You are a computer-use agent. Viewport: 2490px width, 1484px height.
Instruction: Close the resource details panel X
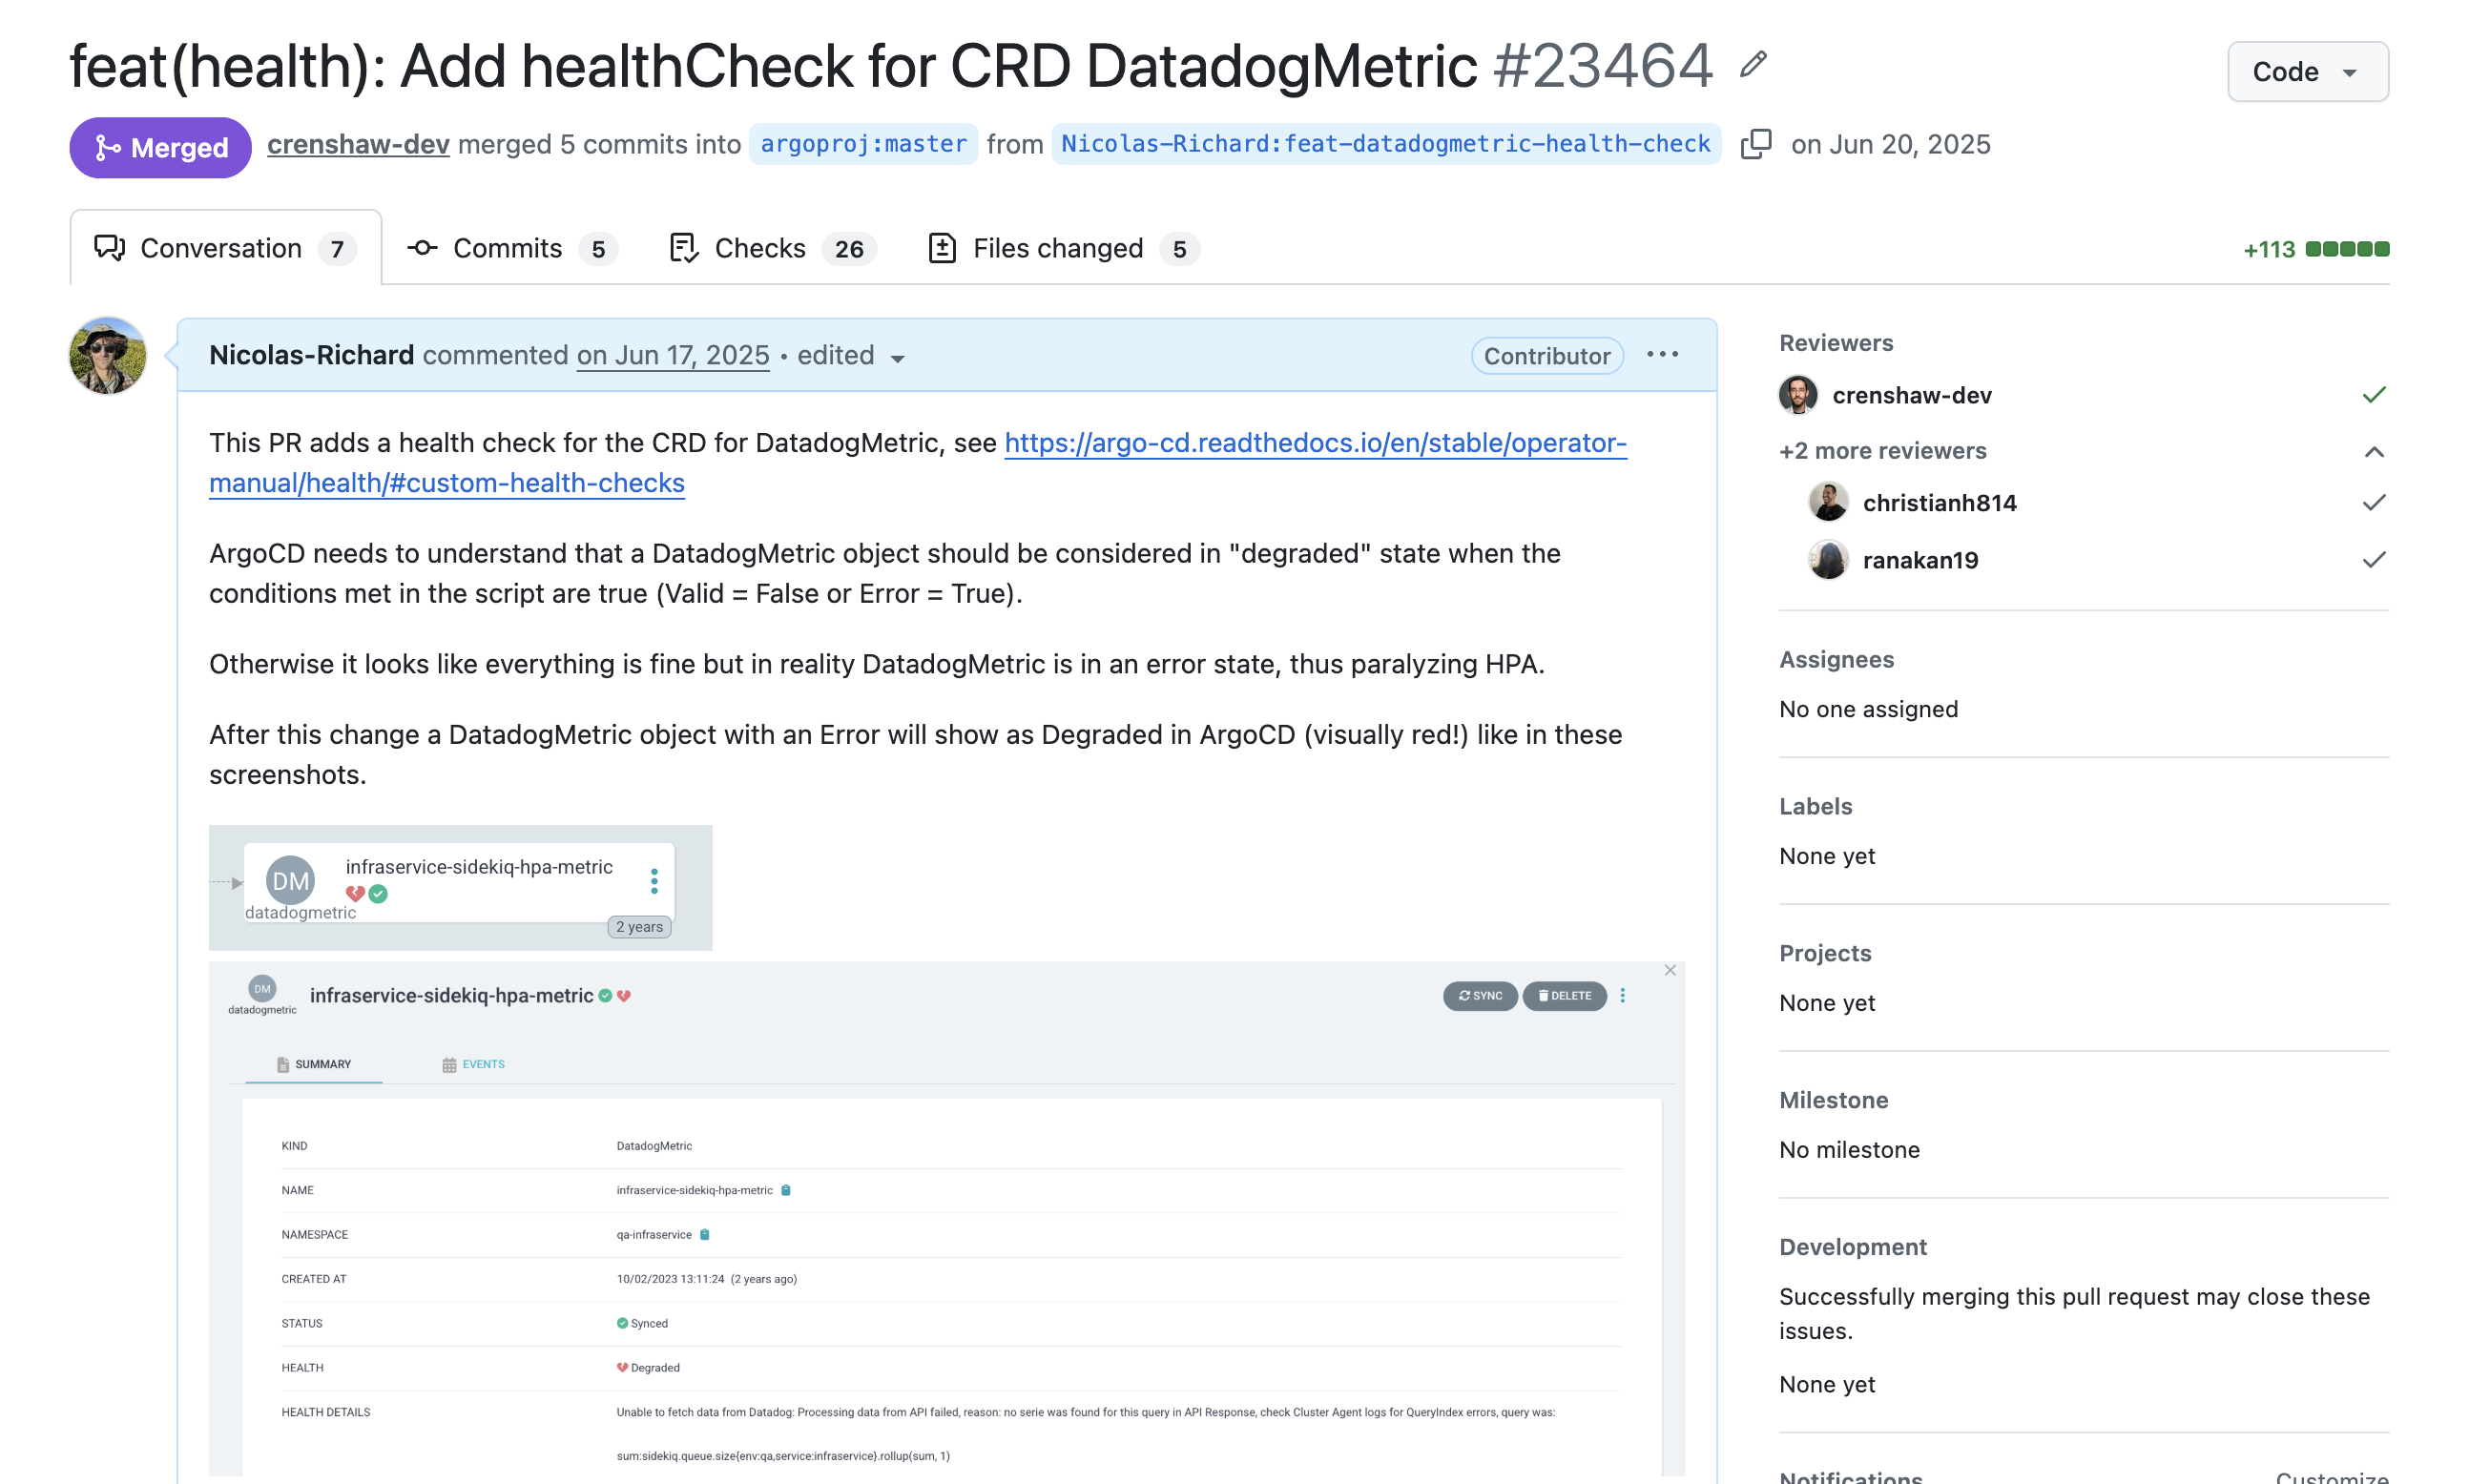[x=1669, y=971]
